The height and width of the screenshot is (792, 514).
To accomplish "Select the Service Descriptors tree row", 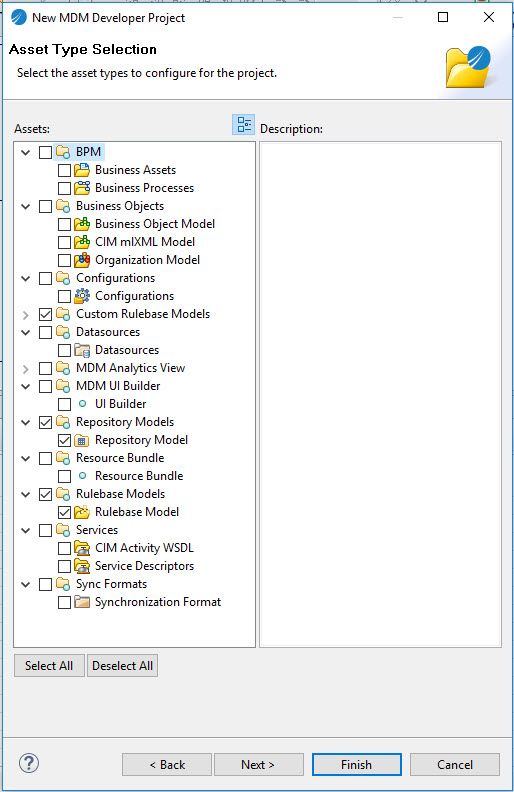I will point(144,566).
